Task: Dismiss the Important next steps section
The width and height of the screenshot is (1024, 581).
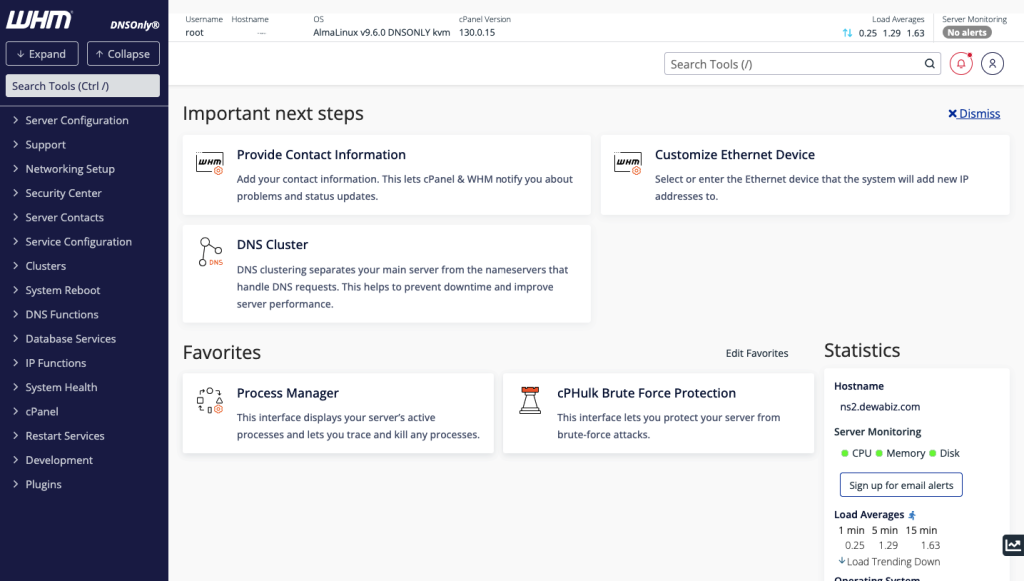Action: click(x=974, y=114)
